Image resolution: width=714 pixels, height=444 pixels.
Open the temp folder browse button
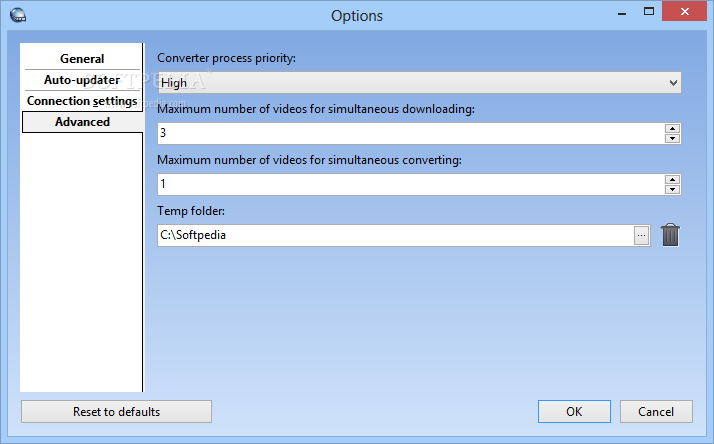click(641, 235)
